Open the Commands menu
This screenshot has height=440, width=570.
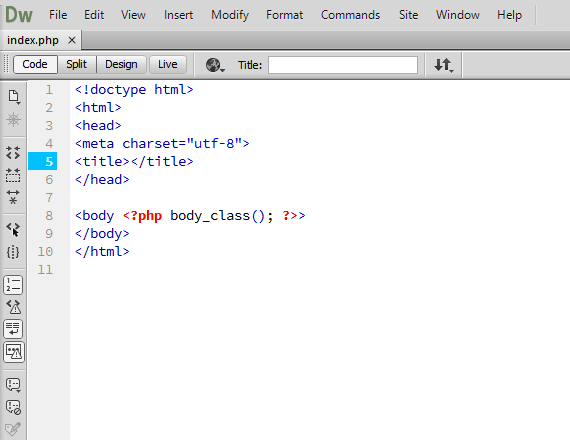[x=350, y=15]
